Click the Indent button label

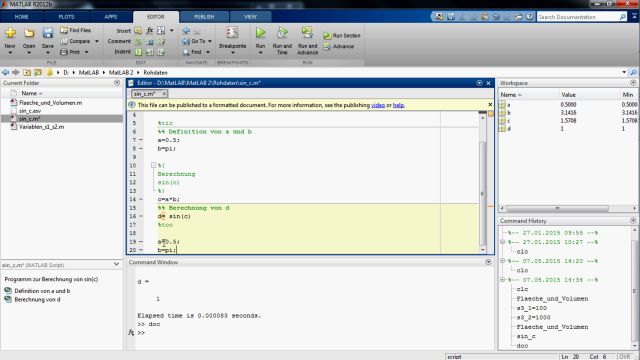[x=122, y=52]
